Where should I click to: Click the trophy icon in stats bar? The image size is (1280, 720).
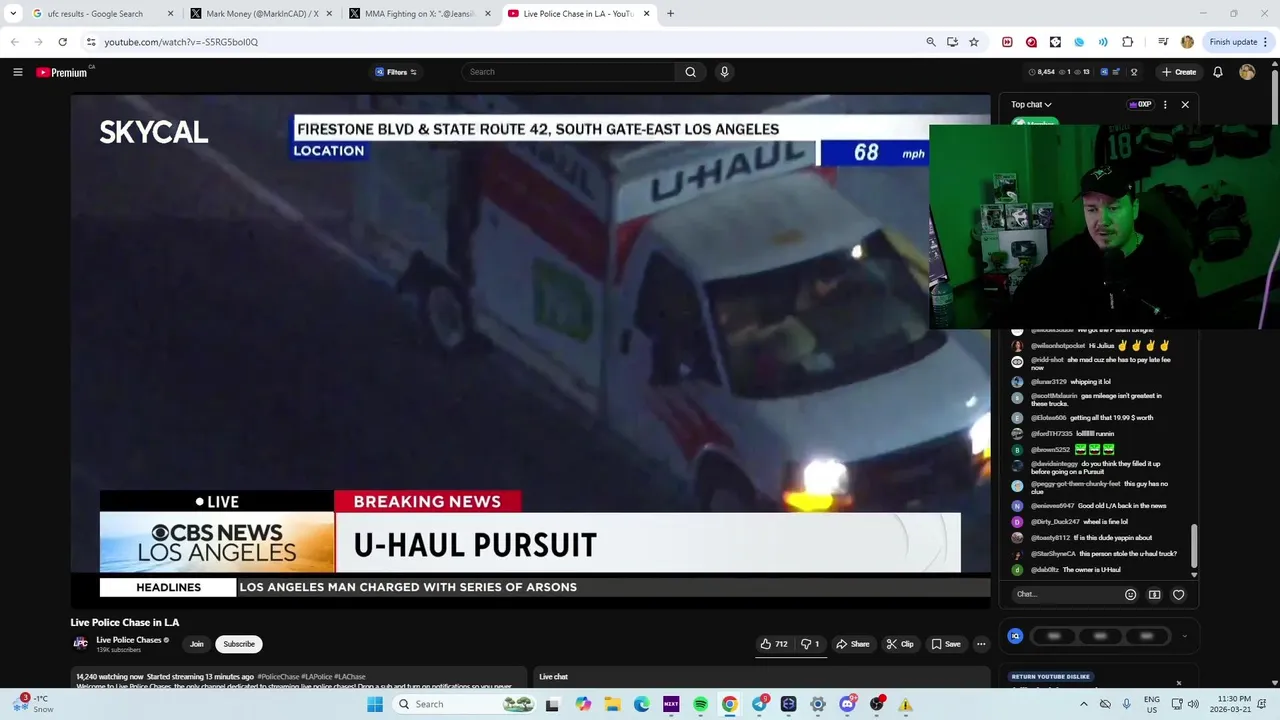[1134, 72]
